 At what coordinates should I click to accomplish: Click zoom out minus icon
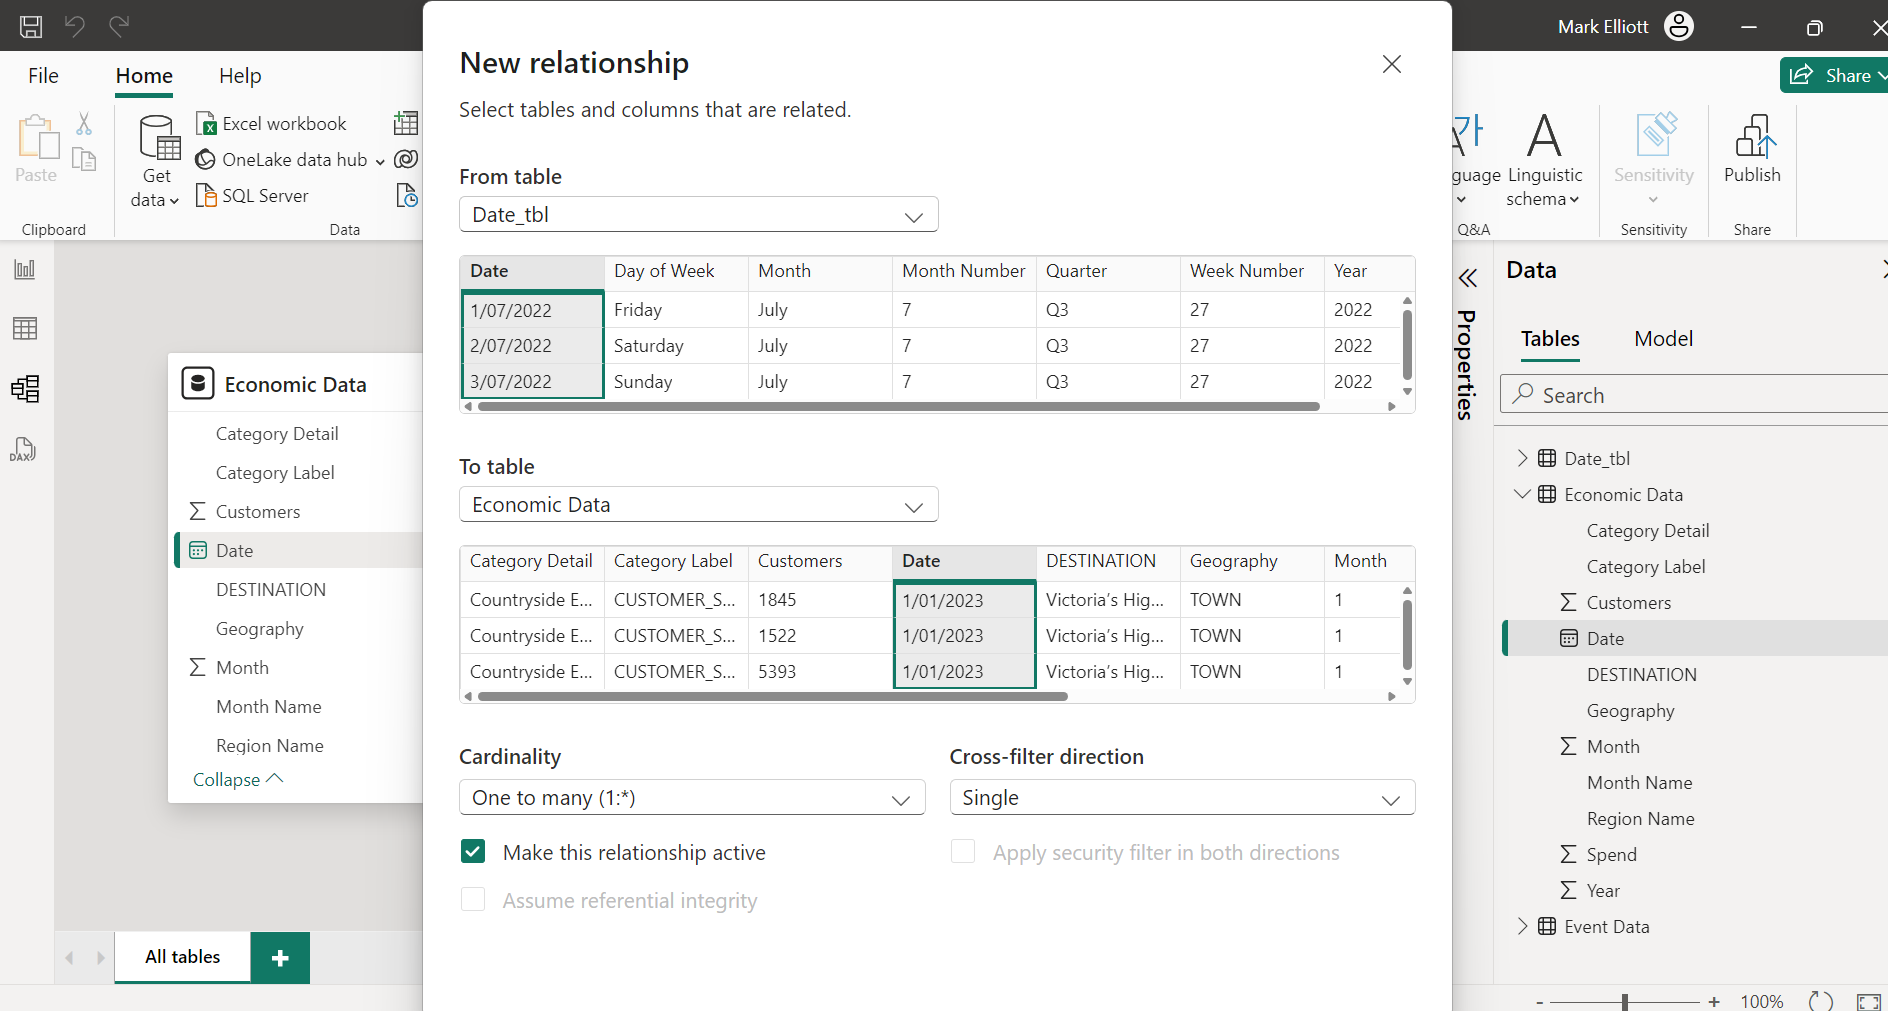click(1540, 1001)
